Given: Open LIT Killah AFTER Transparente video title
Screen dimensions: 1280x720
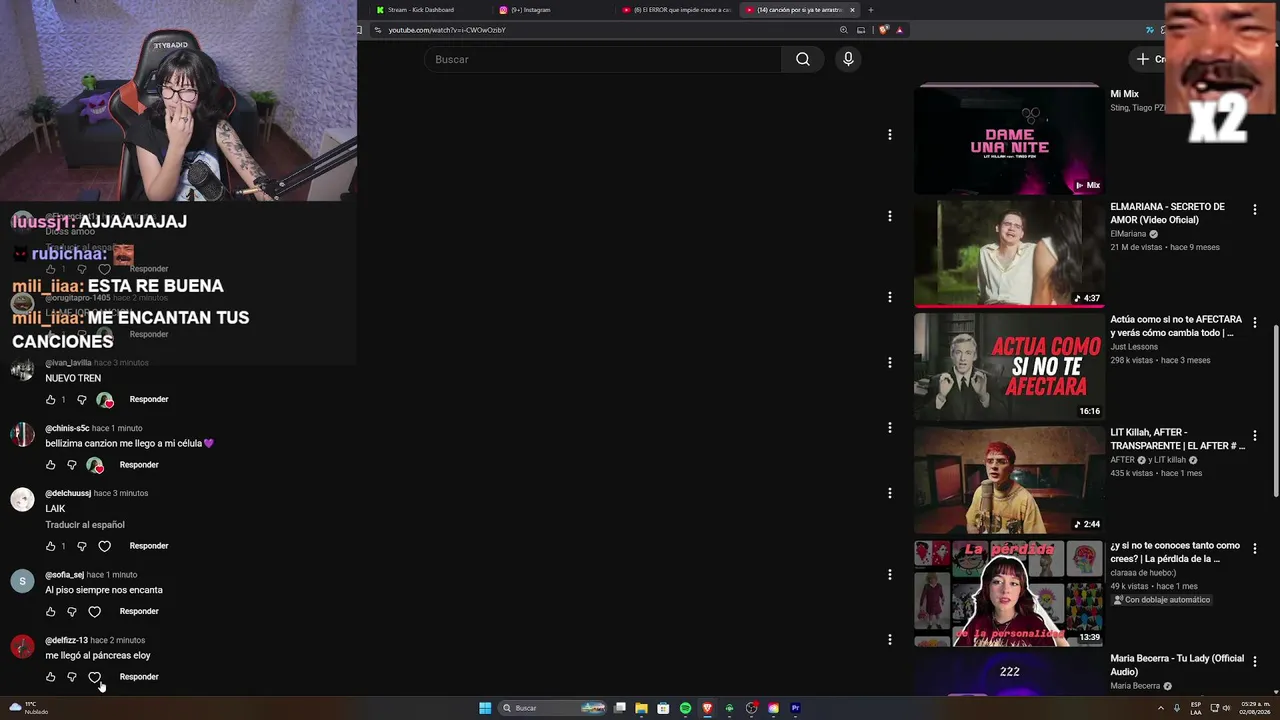Looking at the screenshot, I should point(1178,439).
